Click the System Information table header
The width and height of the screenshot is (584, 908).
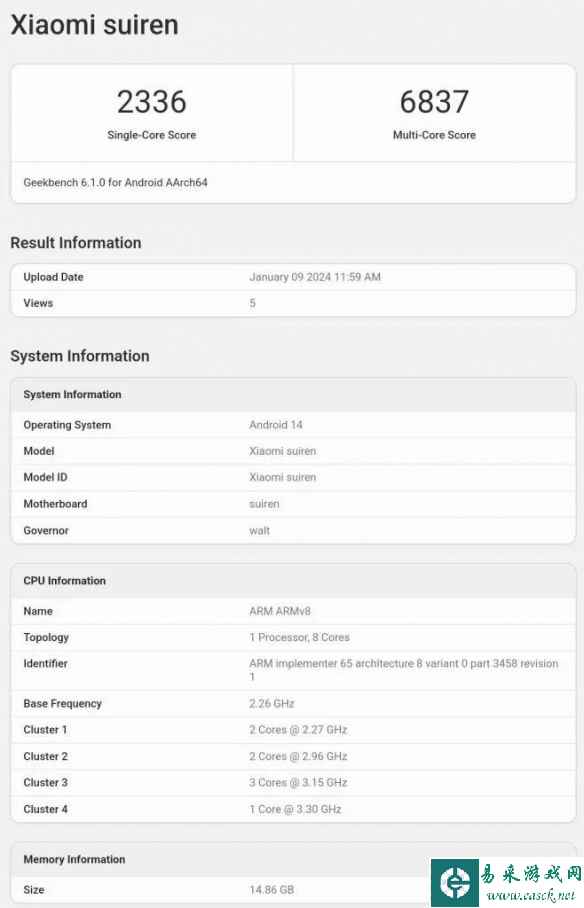click(293, 394)
